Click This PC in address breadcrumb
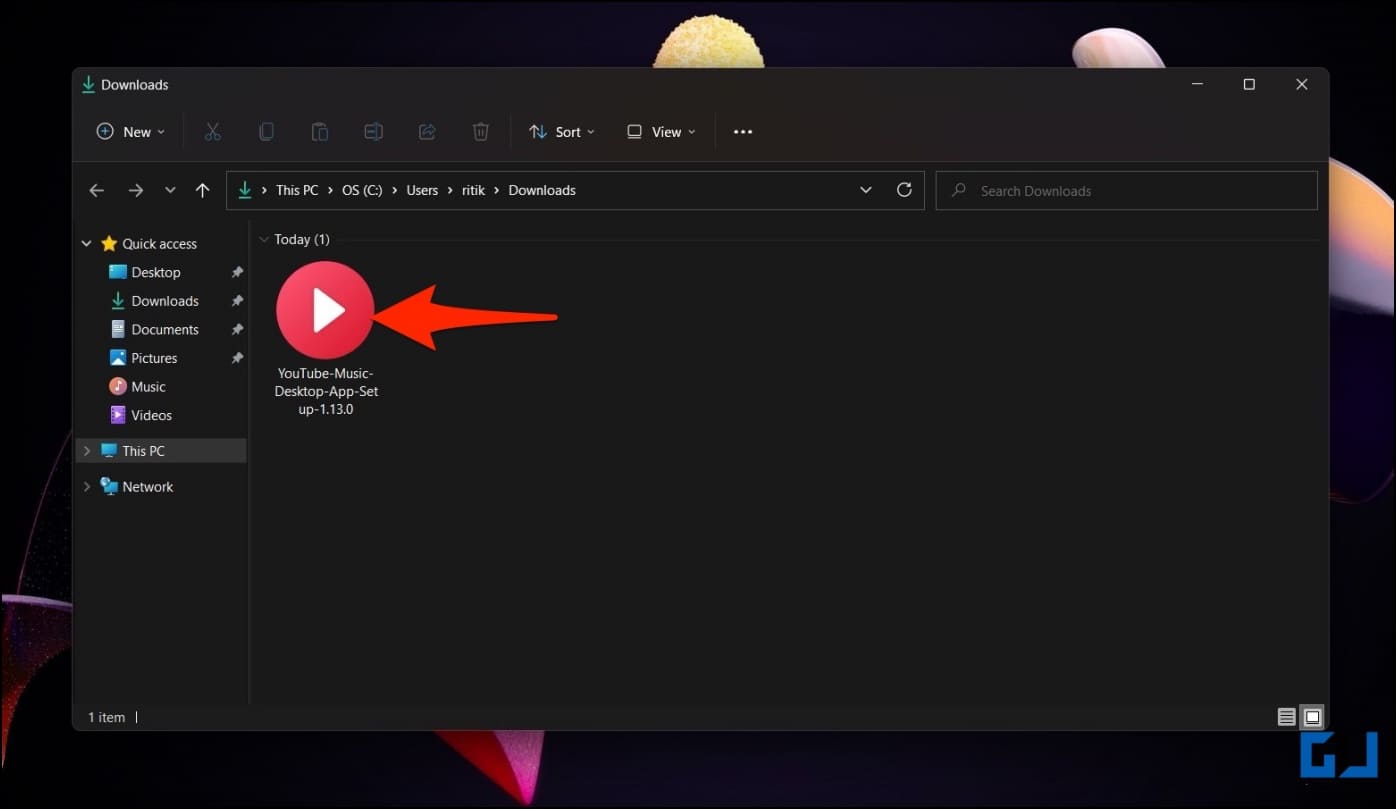 pos(297,190)
